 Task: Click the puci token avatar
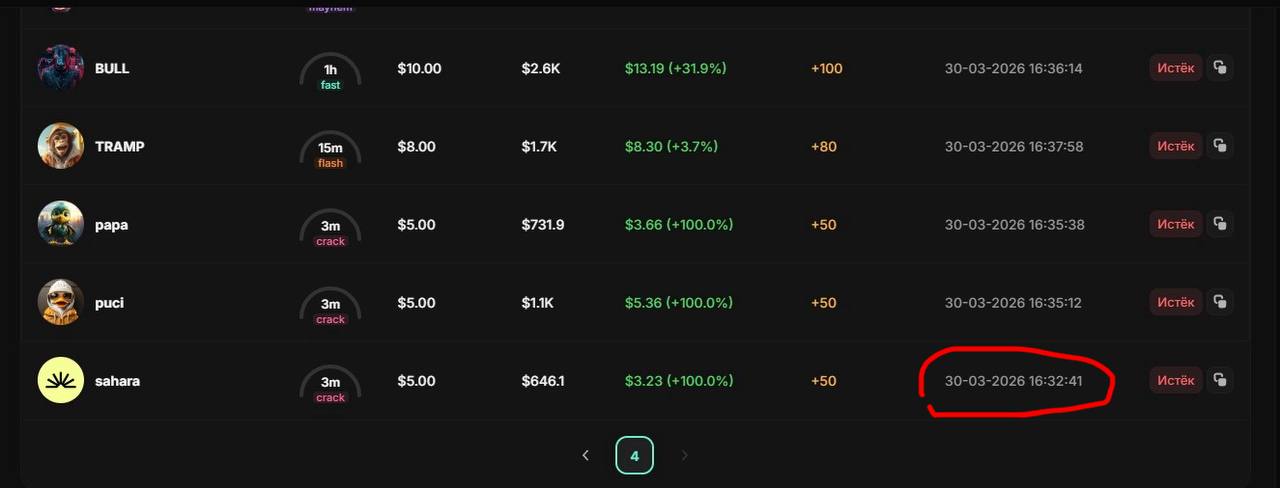pos(60,302)
